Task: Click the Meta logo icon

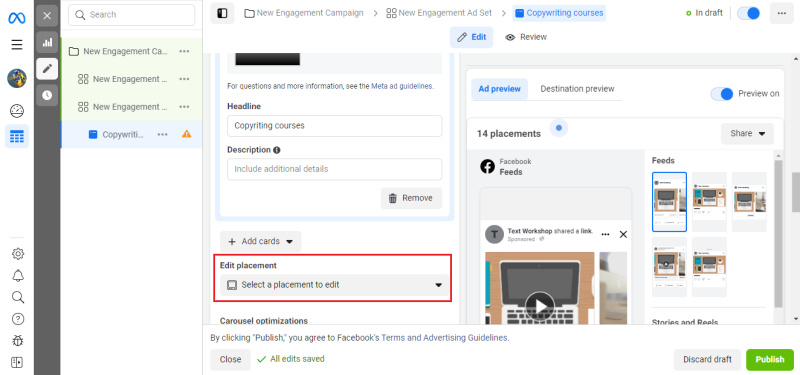Action: 17,18
